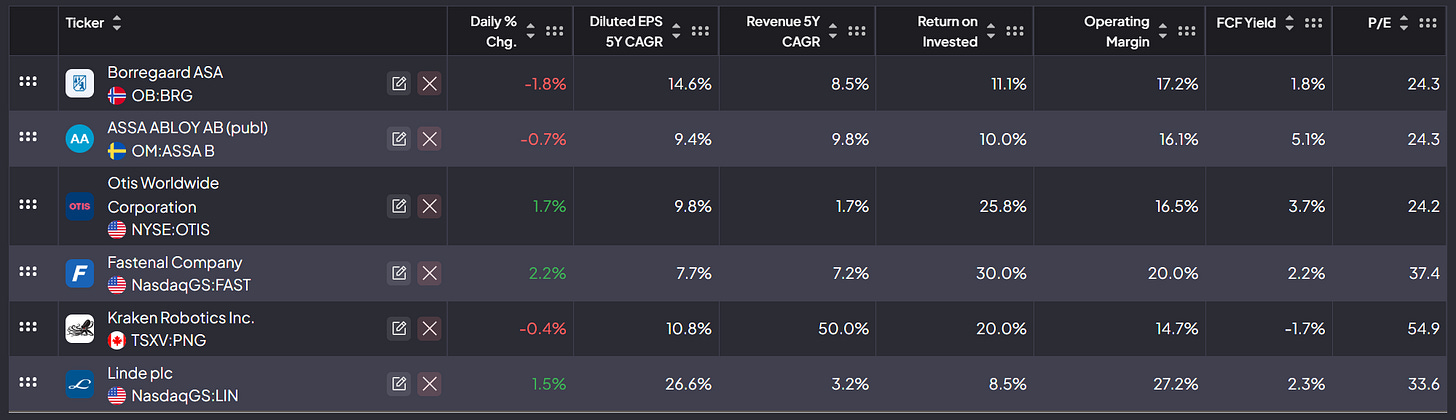Click Linde's 26.6% EPS CAGR value
The width and height of the screenshot is (1456, 420).
coord(689,384)
